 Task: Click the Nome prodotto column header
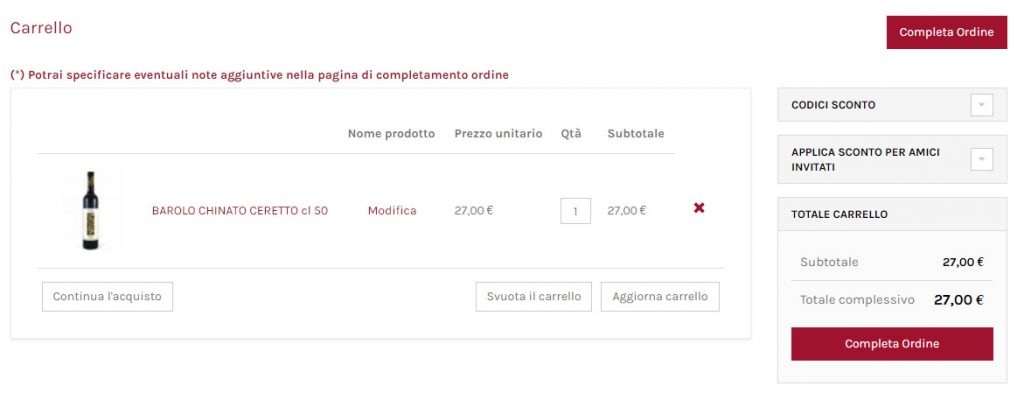point(391,133)
